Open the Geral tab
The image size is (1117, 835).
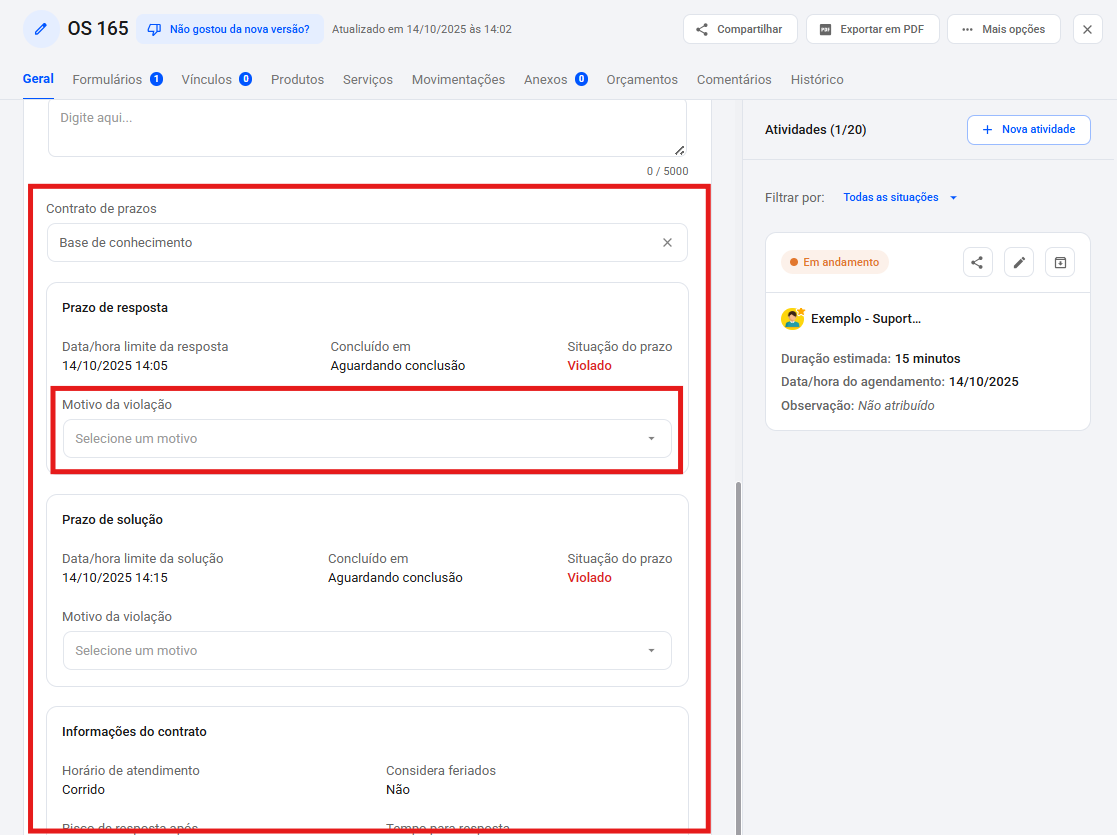click(x=38, y=79)
